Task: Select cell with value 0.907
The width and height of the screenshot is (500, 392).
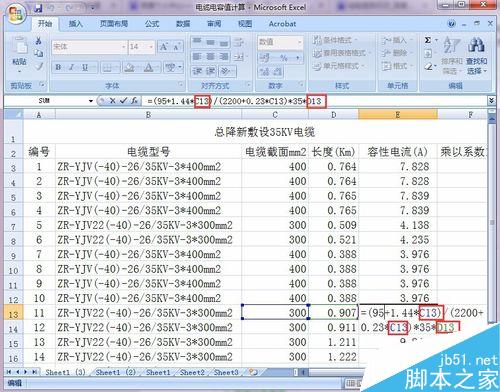Action: [334, 313]
